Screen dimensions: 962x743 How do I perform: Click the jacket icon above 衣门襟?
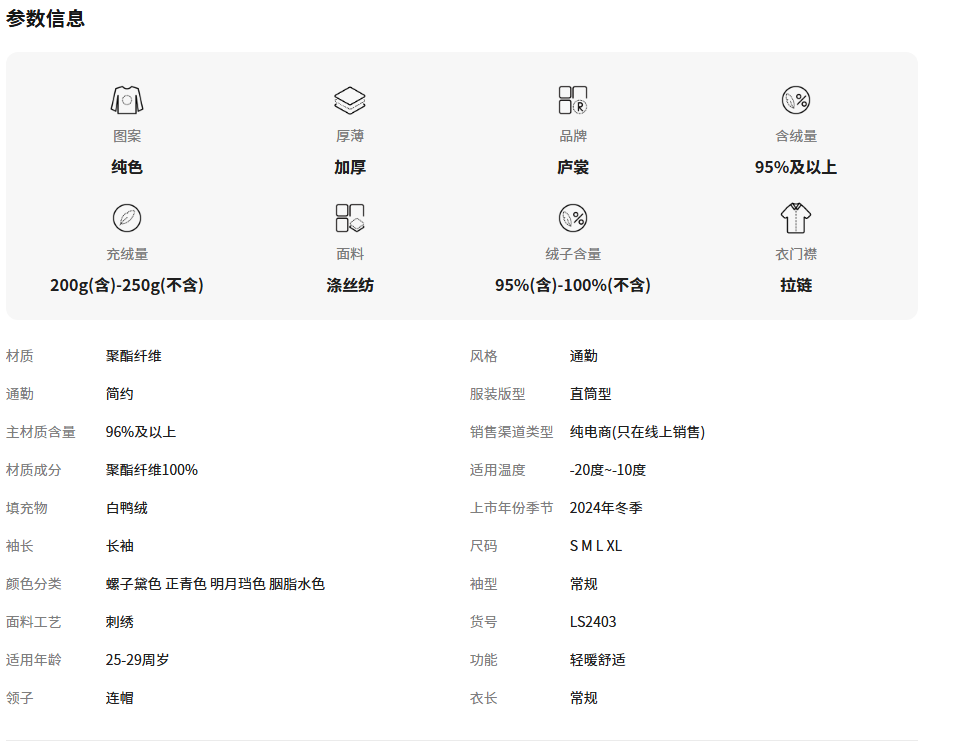tap(796, 218)
